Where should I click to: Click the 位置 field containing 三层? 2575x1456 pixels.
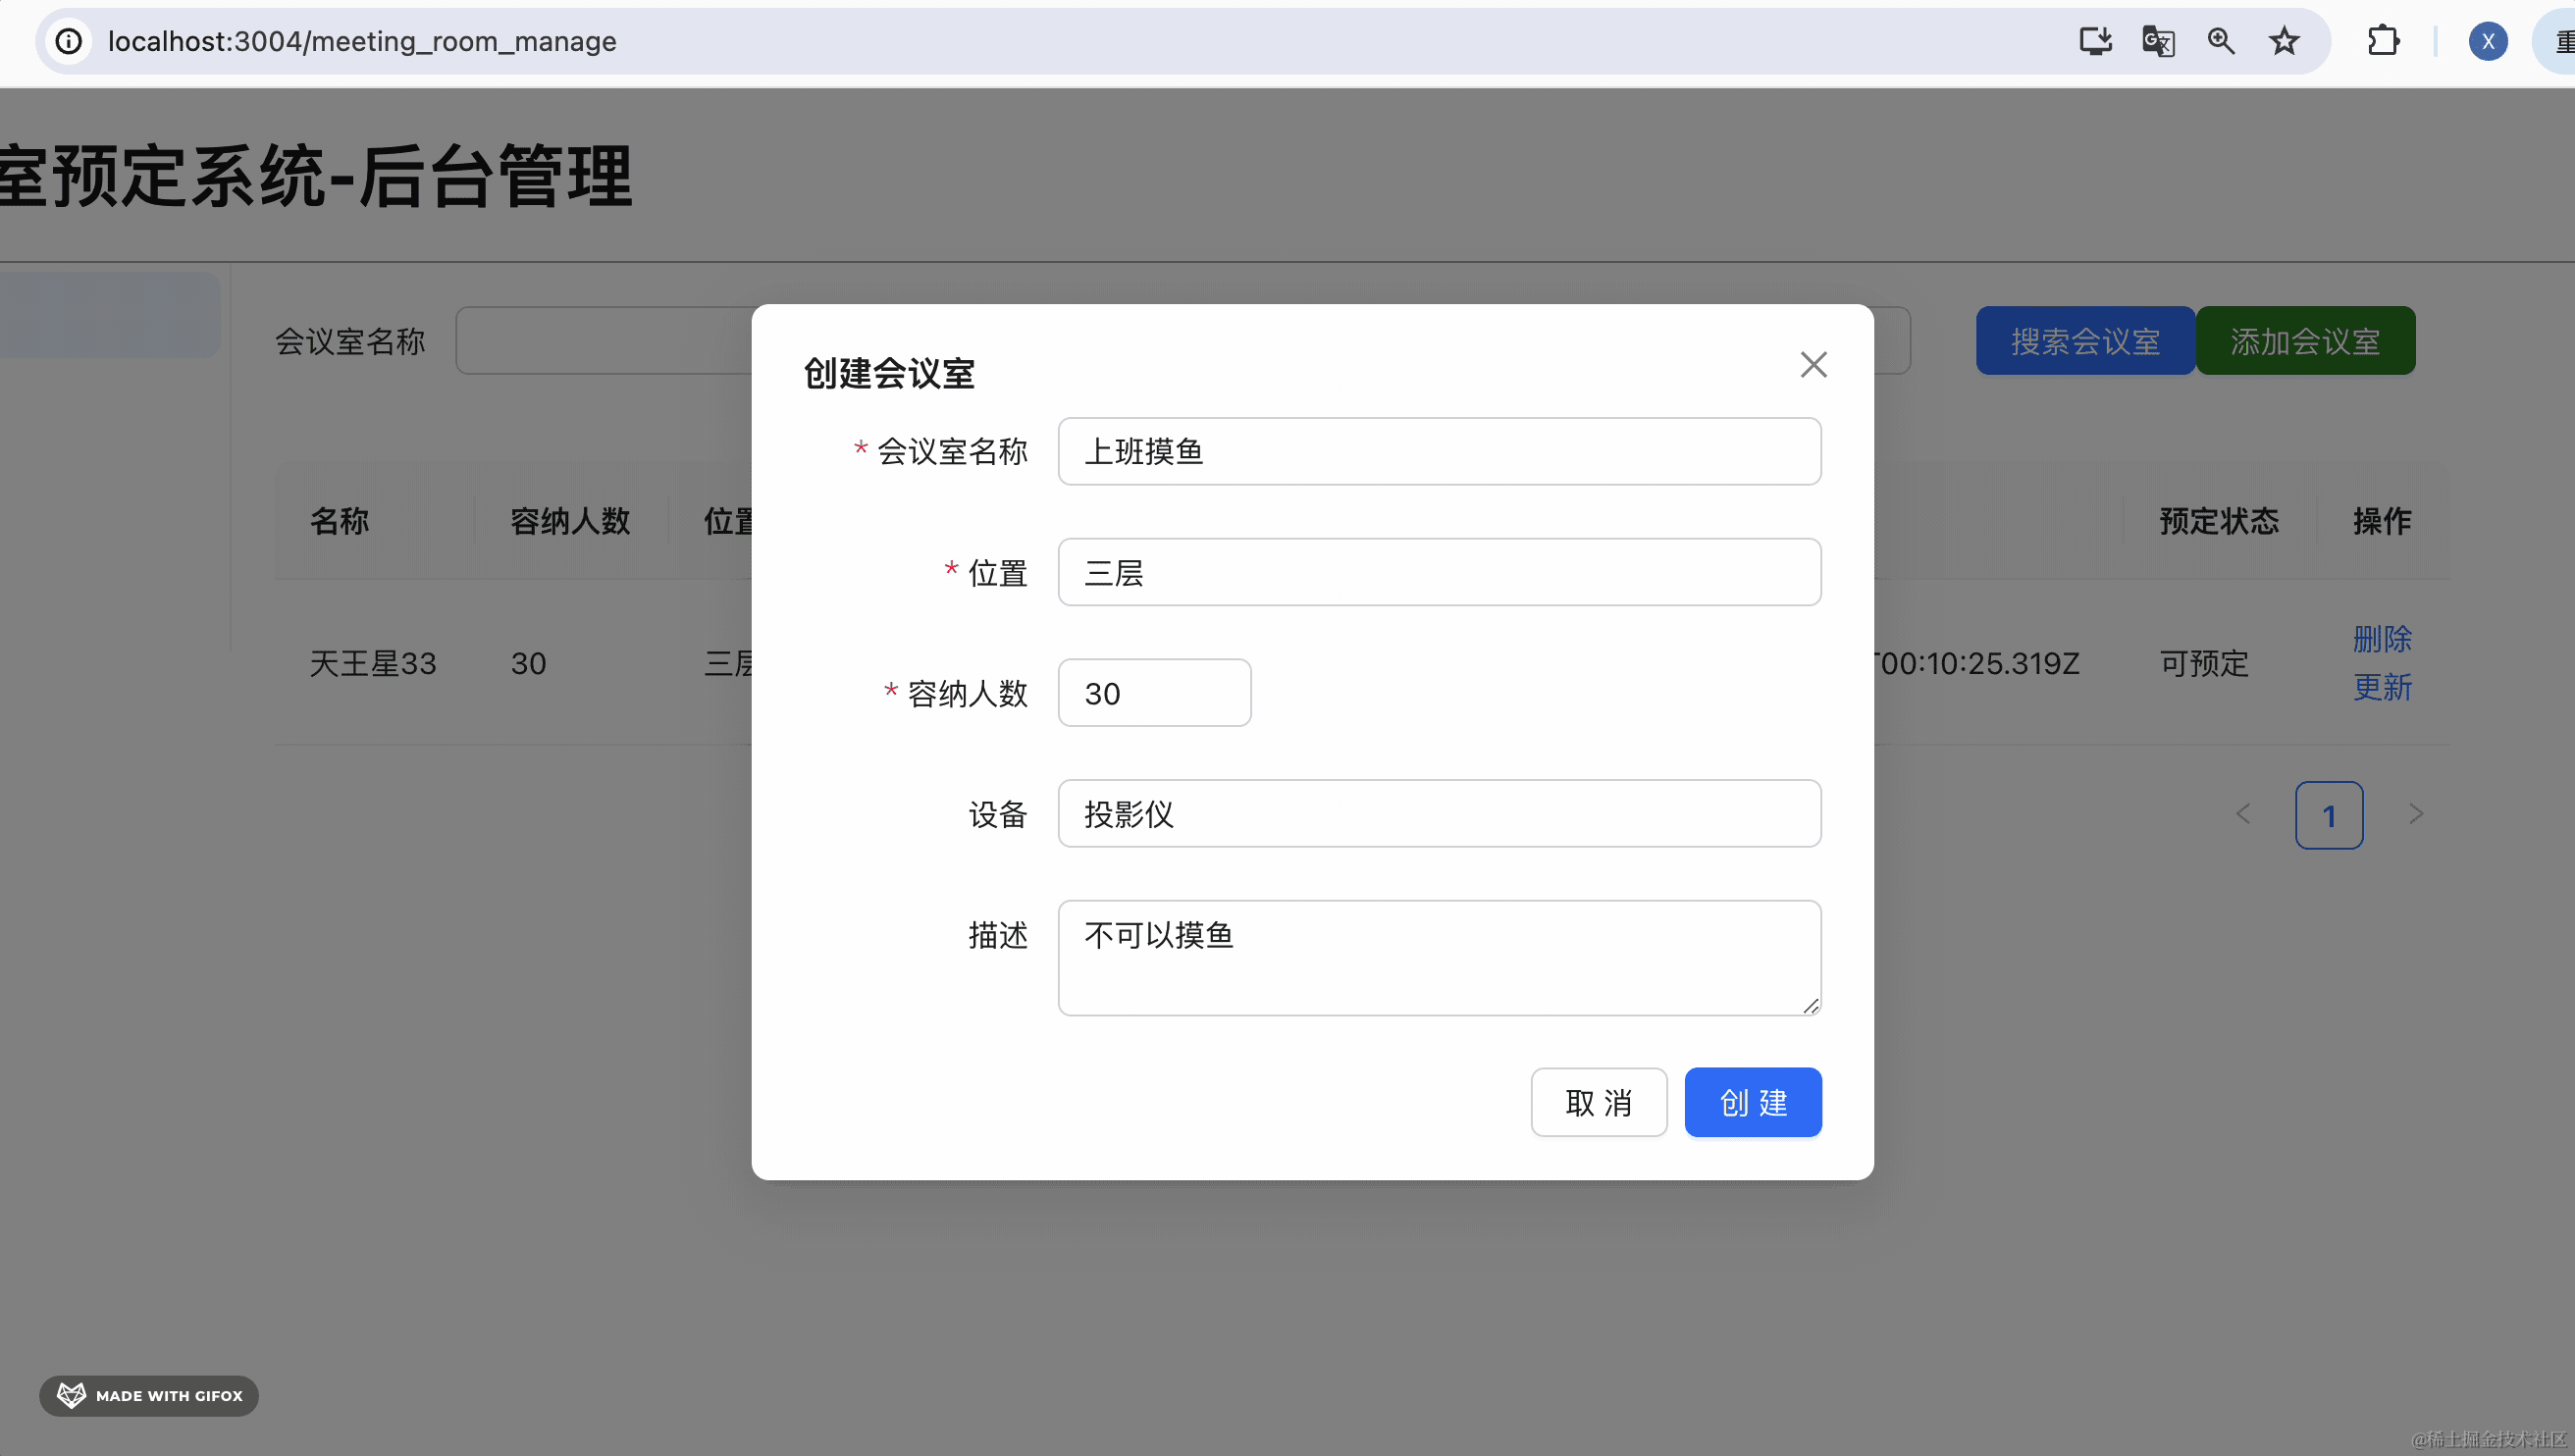[x=1438, y=572]
